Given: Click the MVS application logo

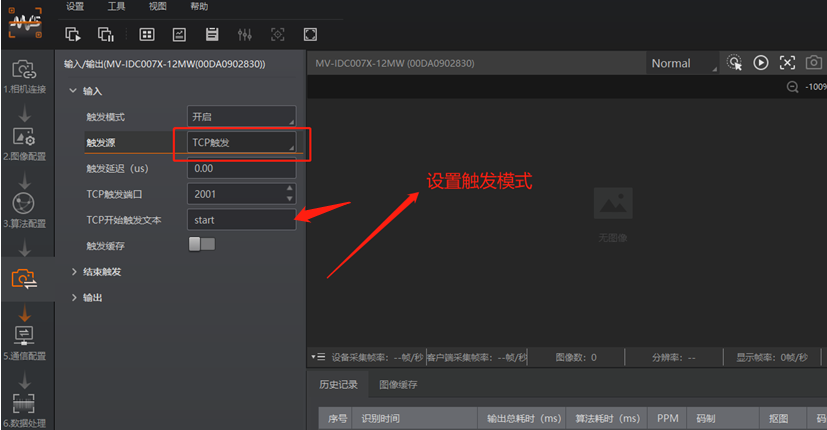Looking at the screenshot, I should point(25,23).
